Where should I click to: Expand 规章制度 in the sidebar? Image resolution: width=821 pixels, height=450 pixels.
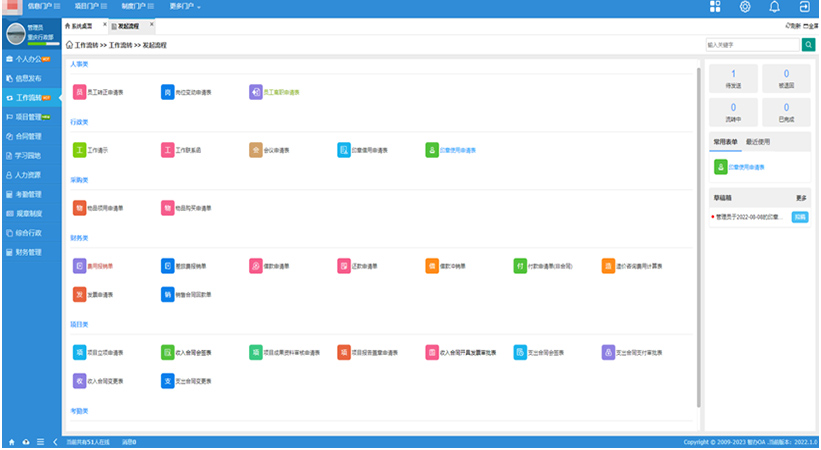[31, 214]
